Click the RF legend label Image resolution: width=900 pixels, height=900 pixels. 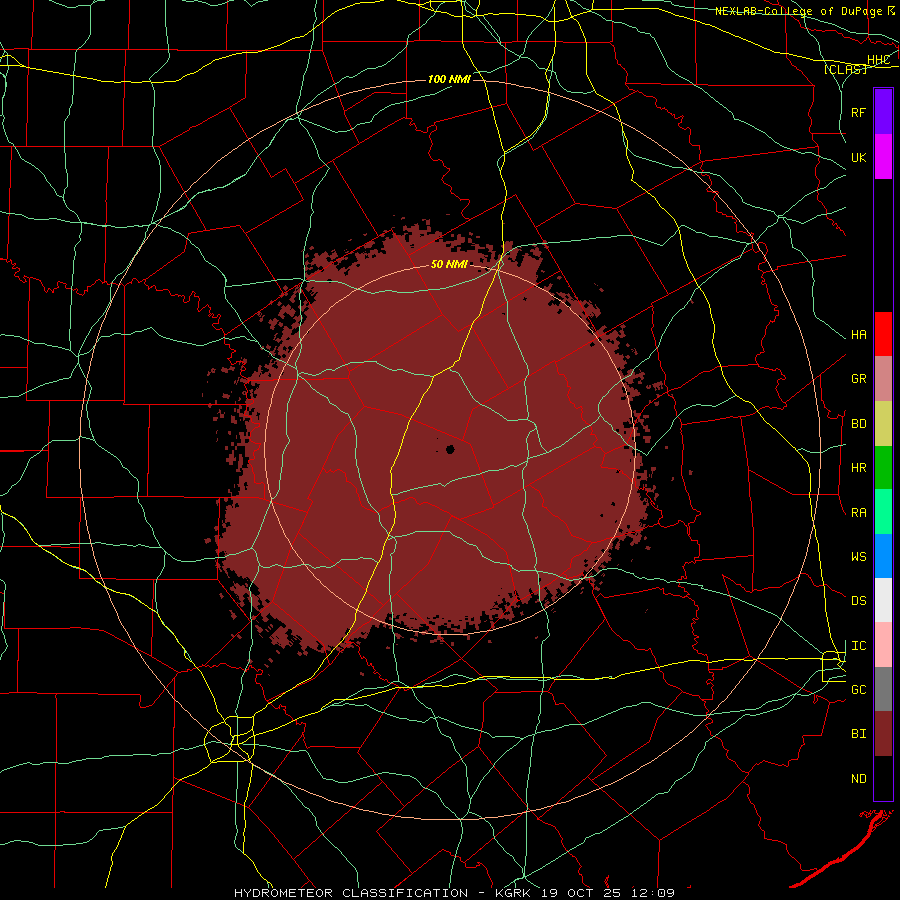pyautogui.click(x=858, y=112)
